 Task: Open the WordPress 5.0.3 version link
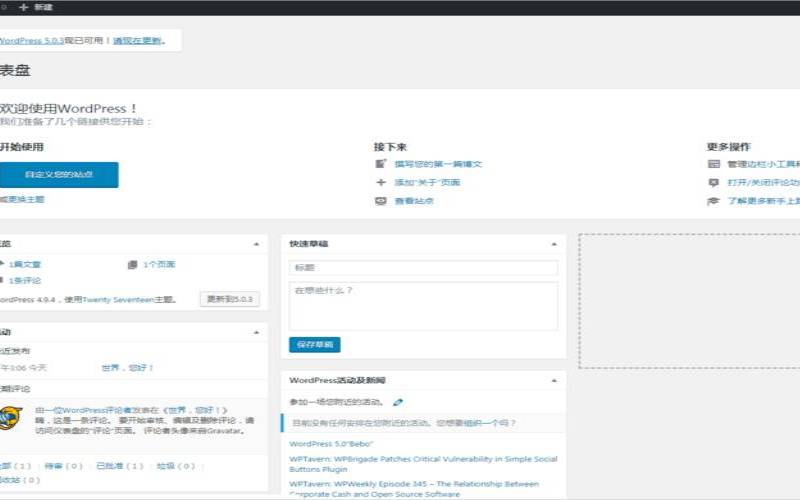click(32, 41)
